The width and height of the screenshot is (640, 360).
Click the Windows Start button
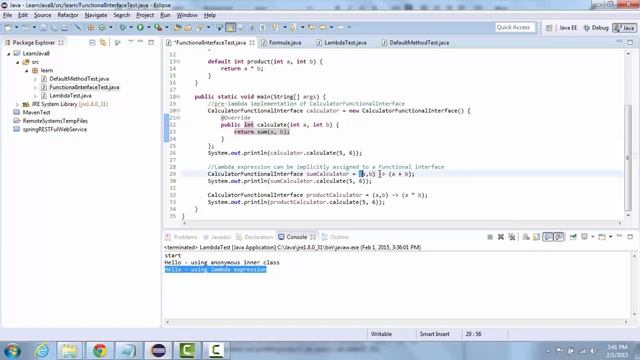pyautogui.click(x=12, y=351)
